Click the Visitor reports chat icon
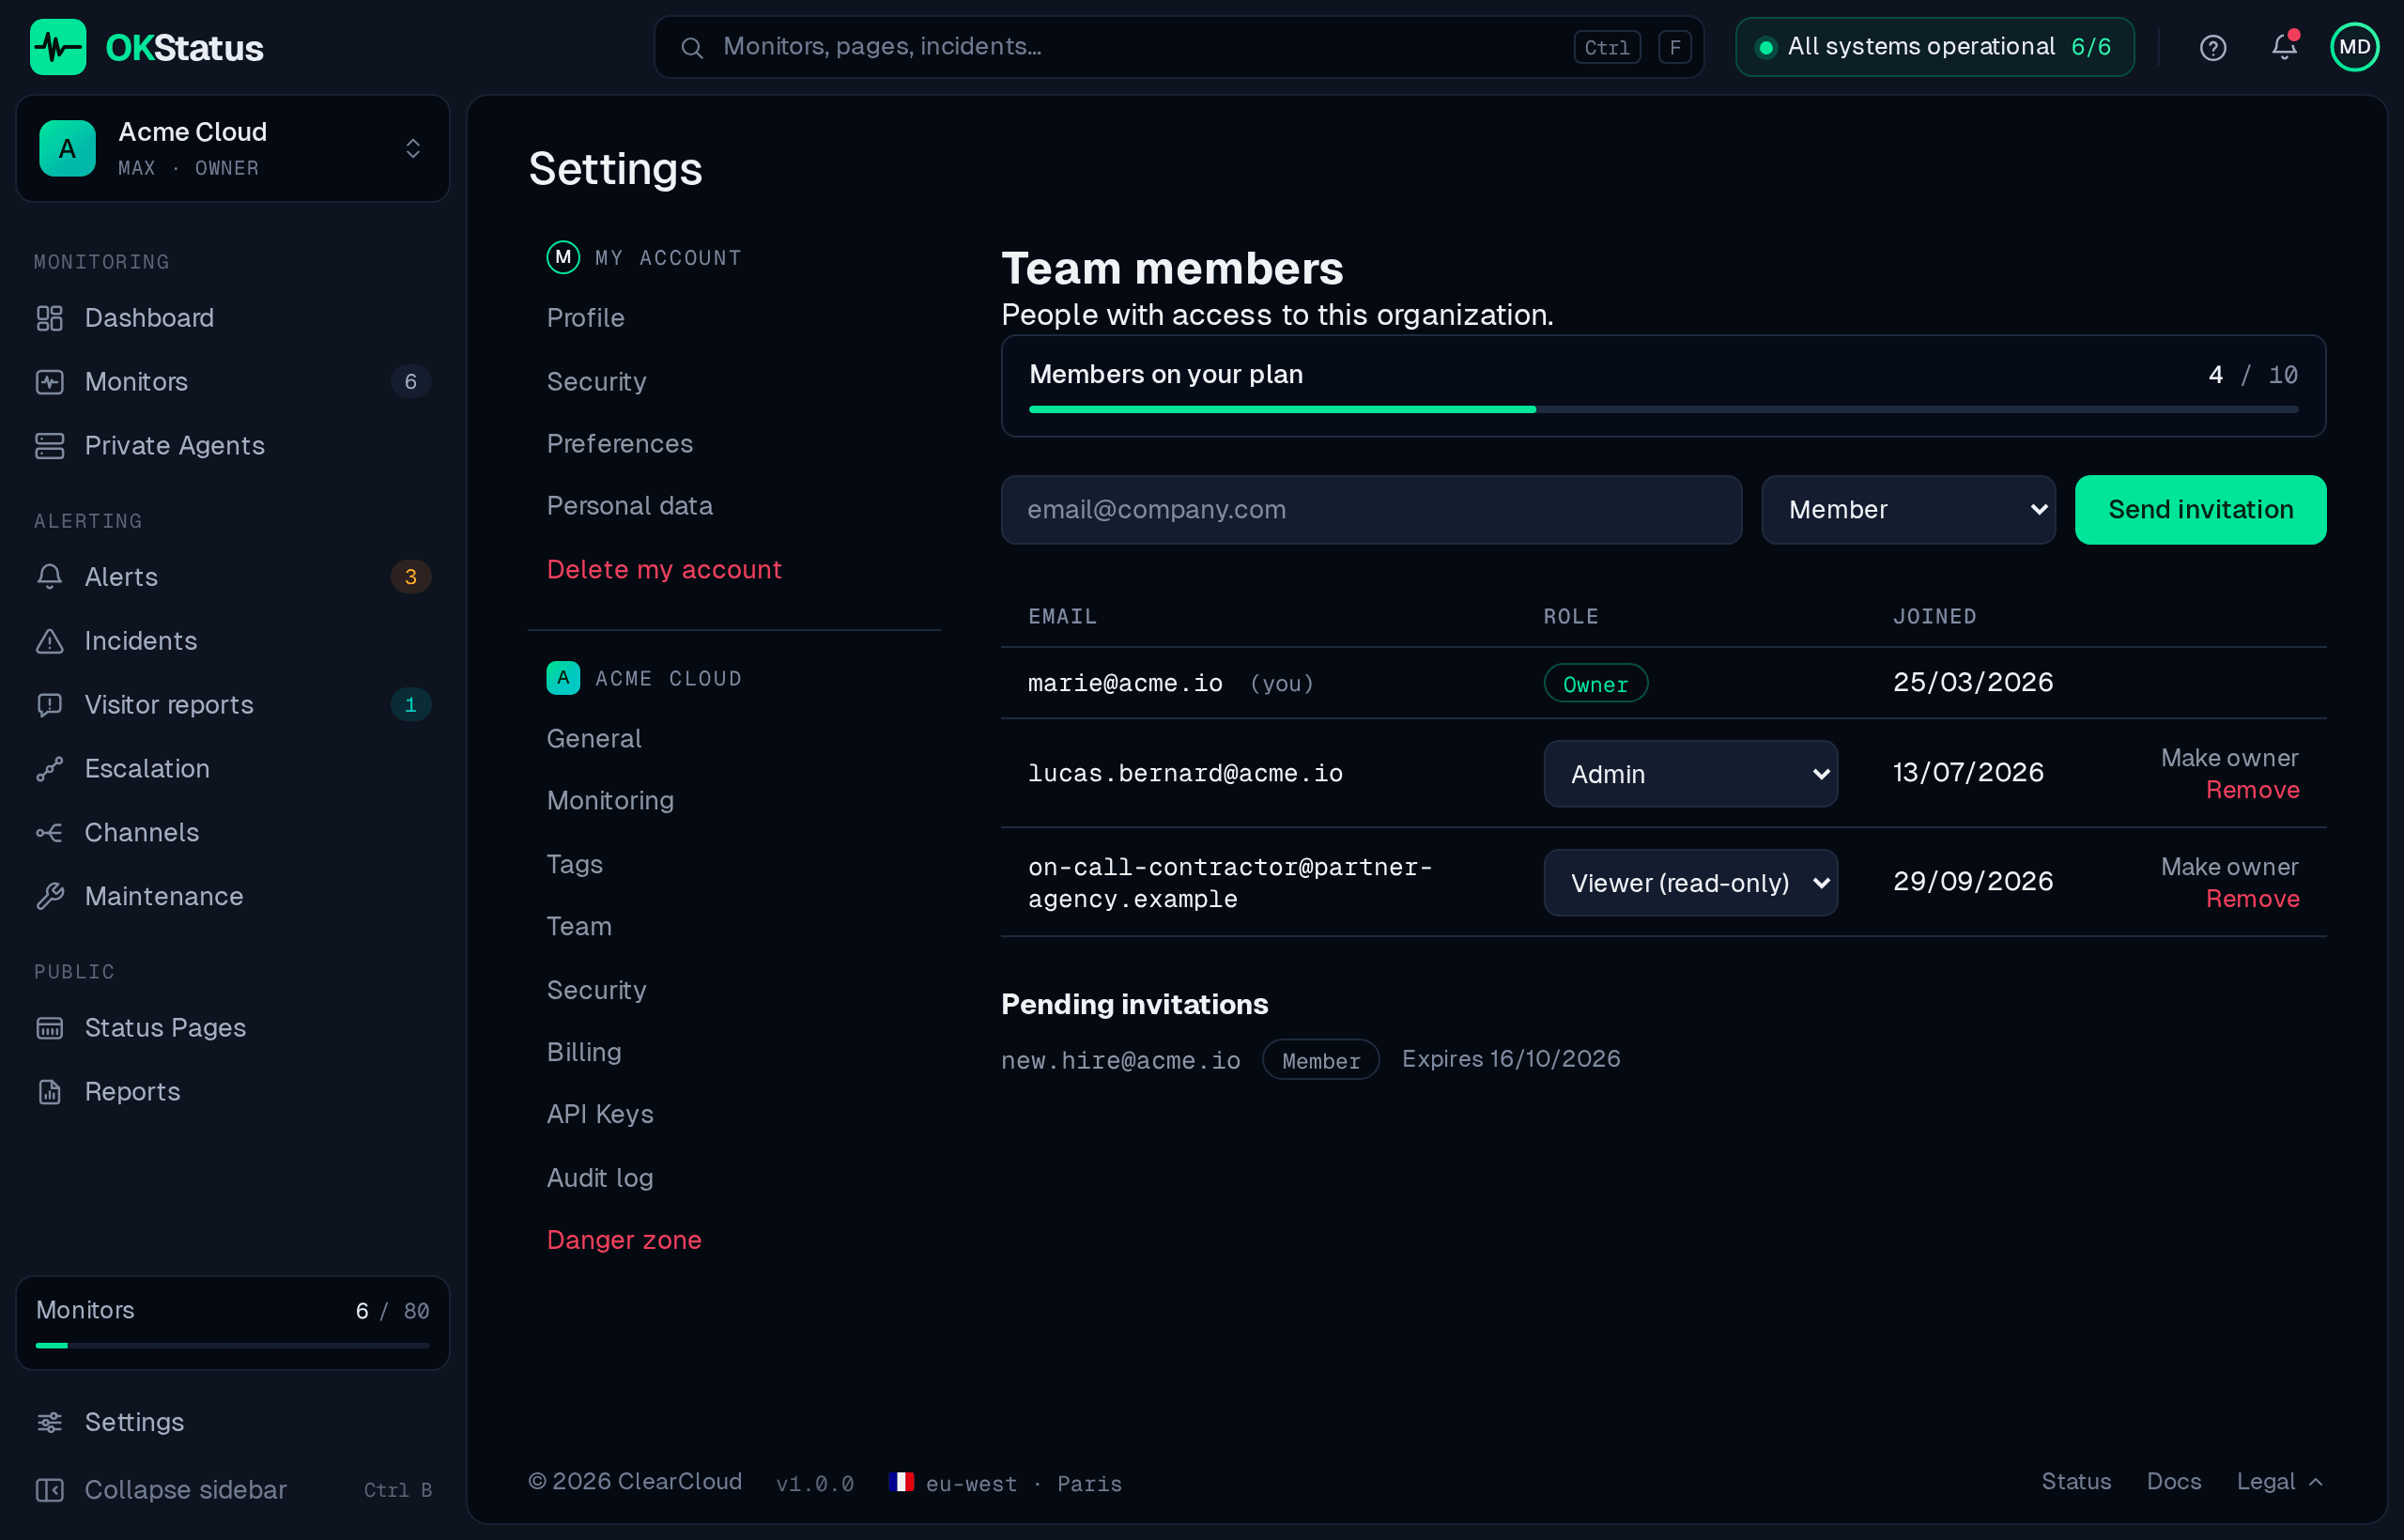Image resolution: width=2404 pixels, height=1540 pixels. pyautogui.click(x=50, y=705)
